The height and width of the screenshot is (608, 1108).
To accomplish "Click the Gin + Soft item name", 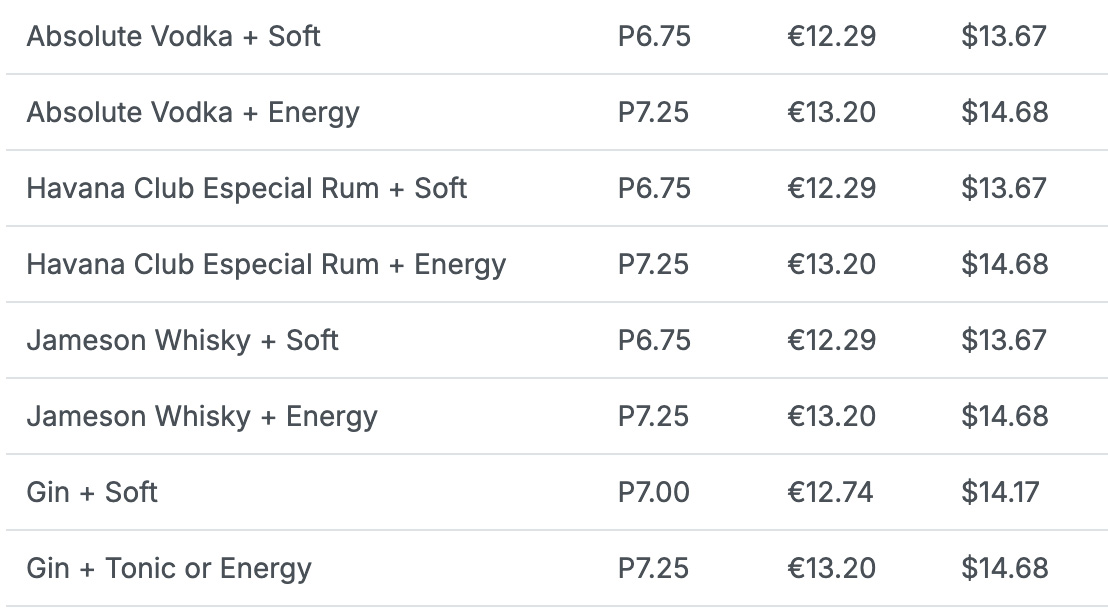I will (92, 492).
